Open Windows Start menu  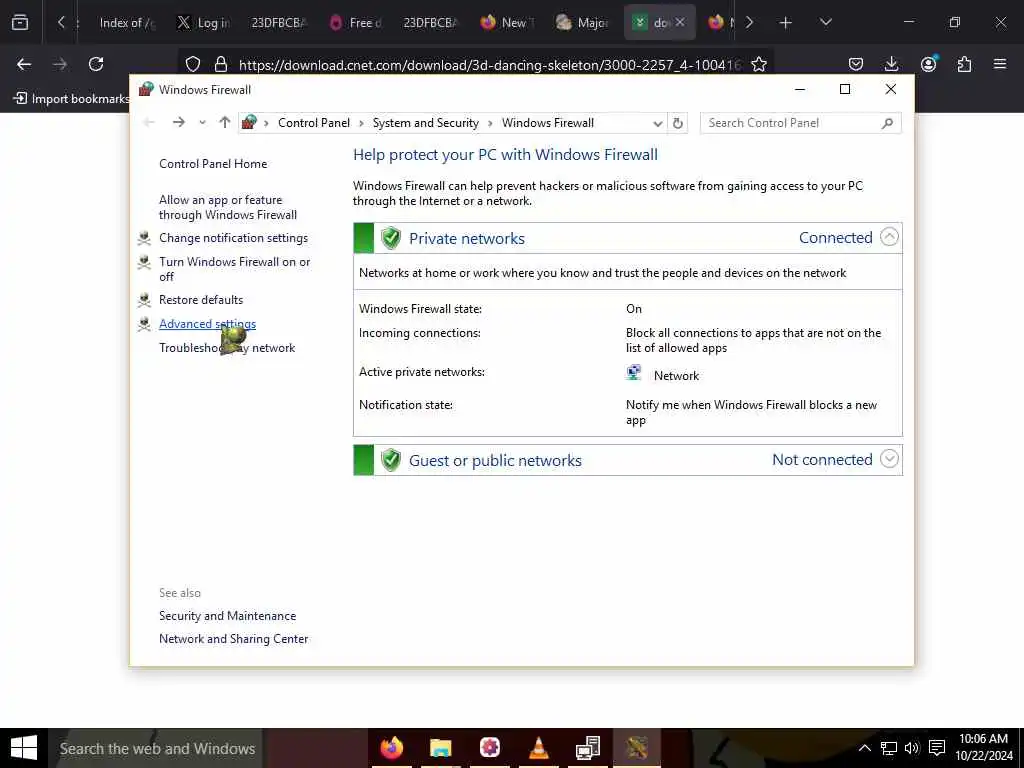24,748
